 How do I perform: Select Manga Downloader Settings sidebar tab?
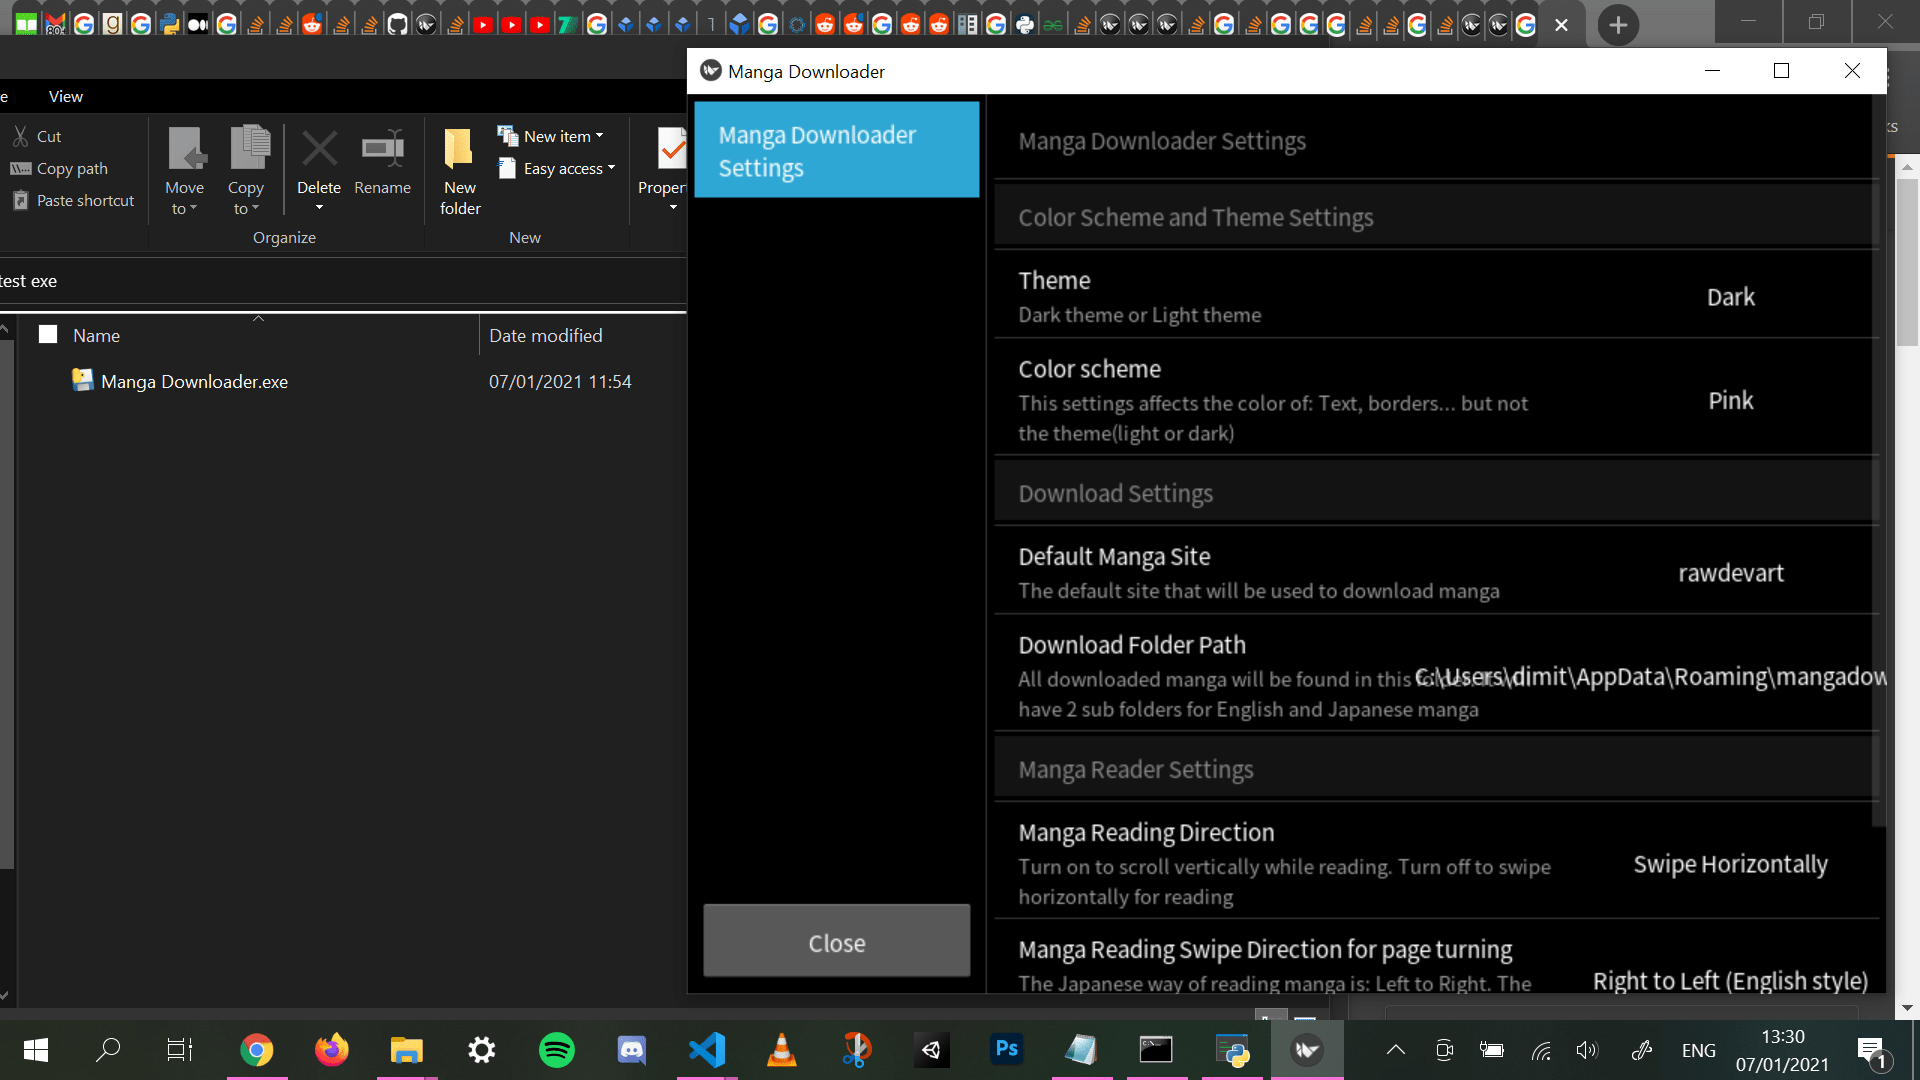coord(836,150)
